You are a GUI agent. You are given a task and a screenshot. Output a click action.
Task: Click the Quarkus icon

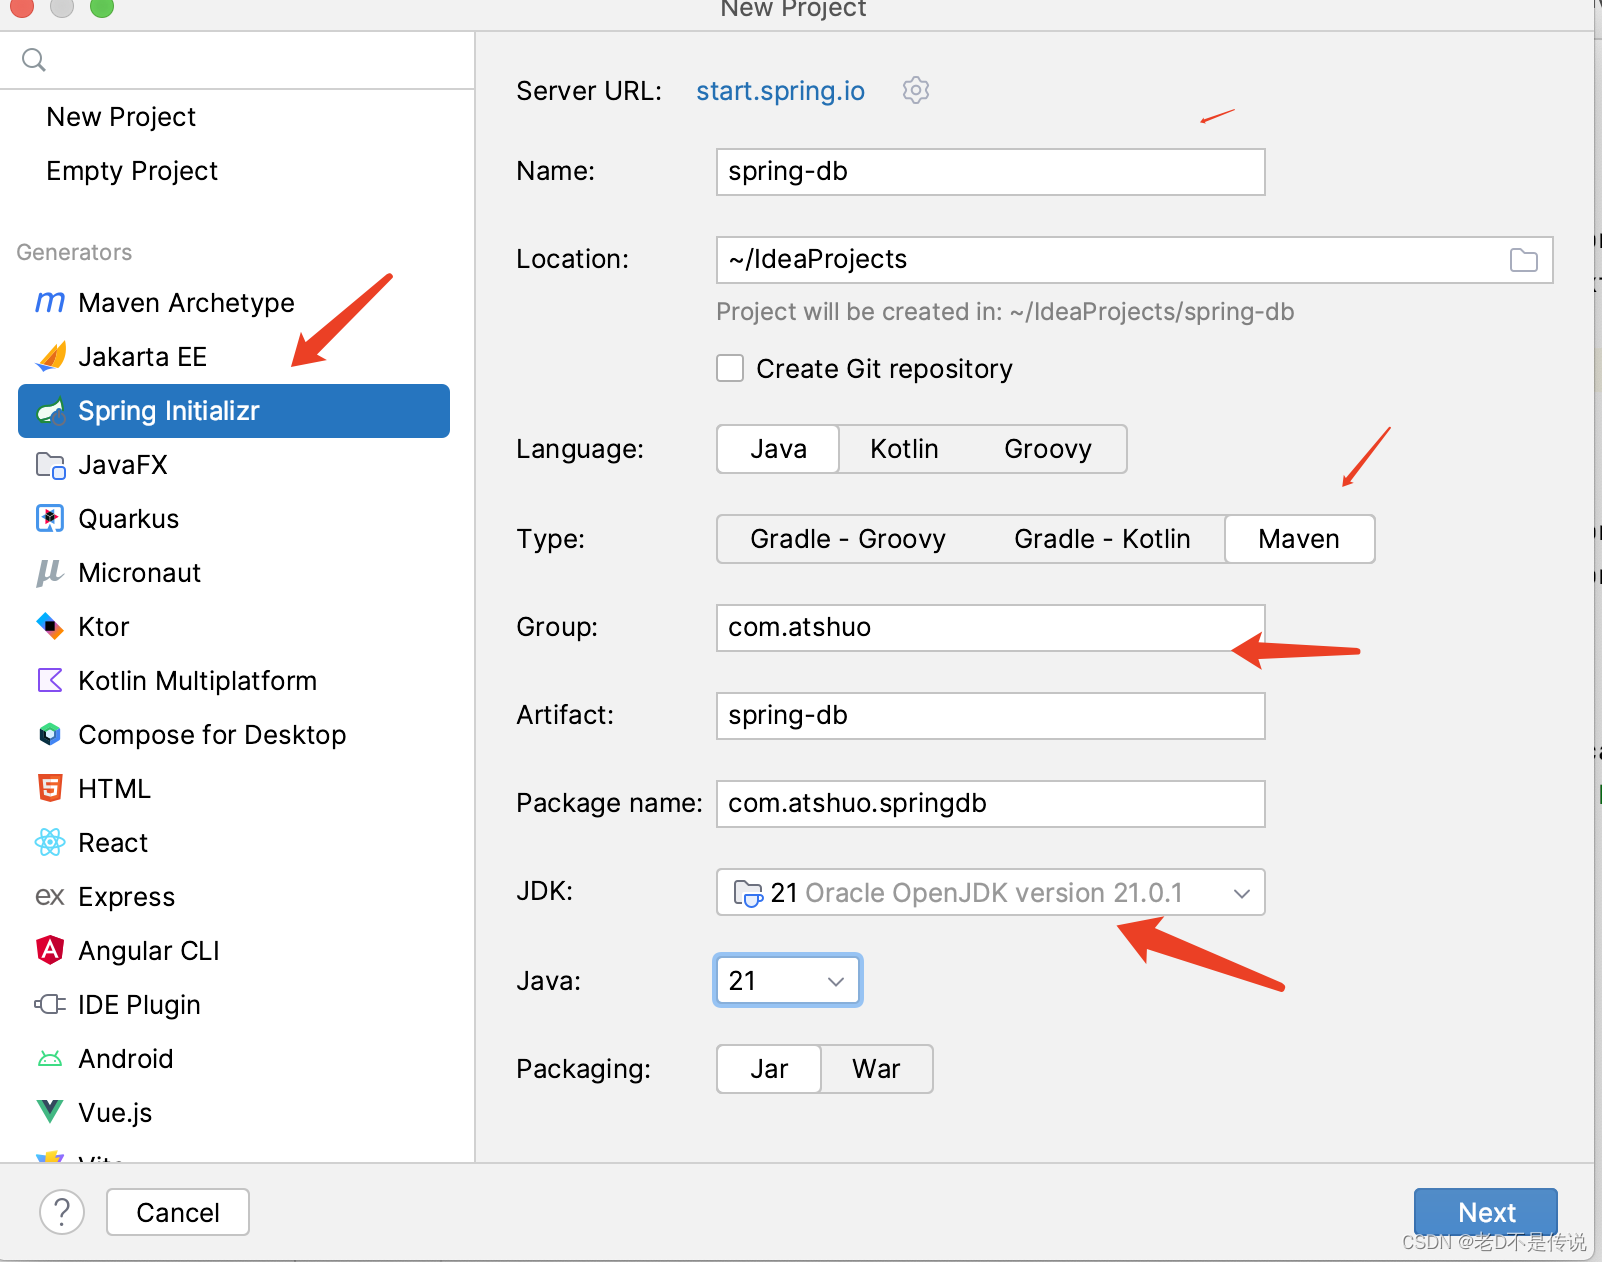coord(50,518)
